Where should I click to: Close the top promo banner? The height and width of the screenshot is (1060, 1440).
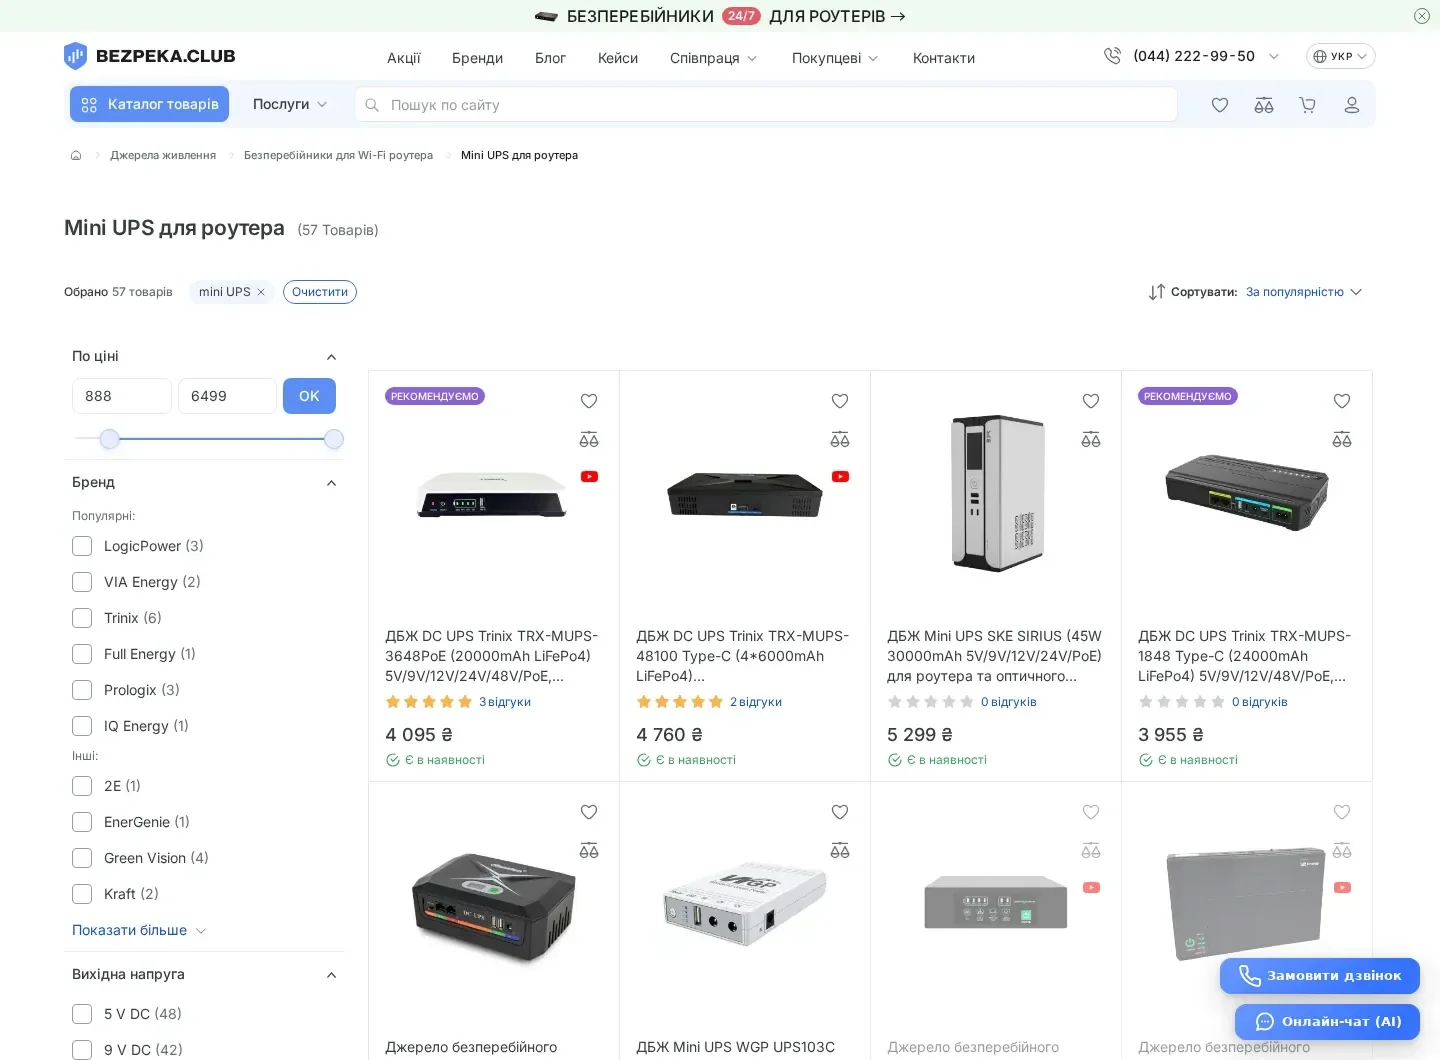1422,16
